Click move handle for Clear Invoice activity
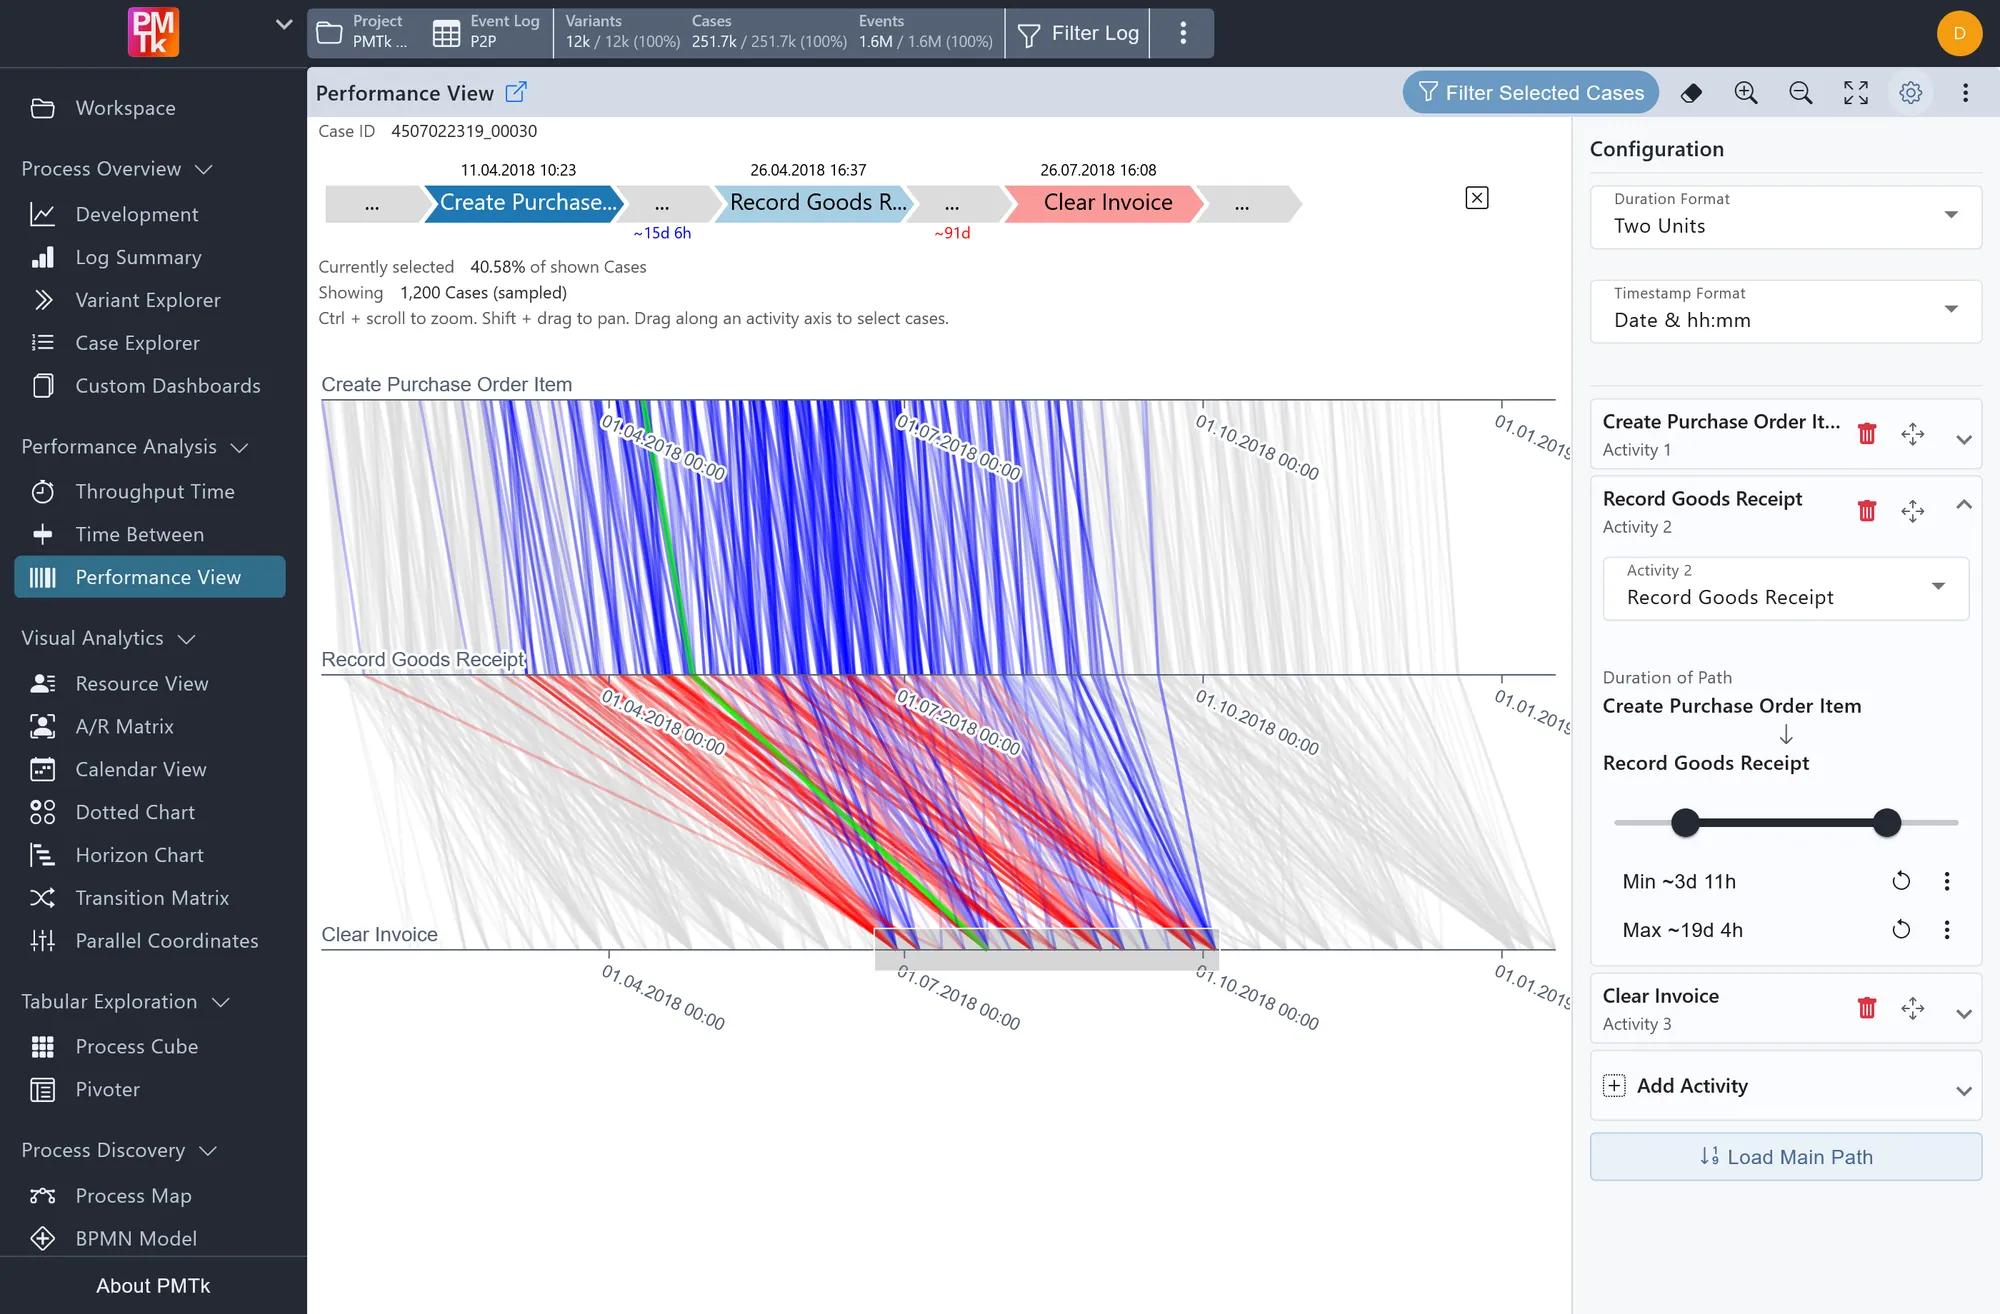Screen dimensions: 2000x1314 pos(1913,1008)
